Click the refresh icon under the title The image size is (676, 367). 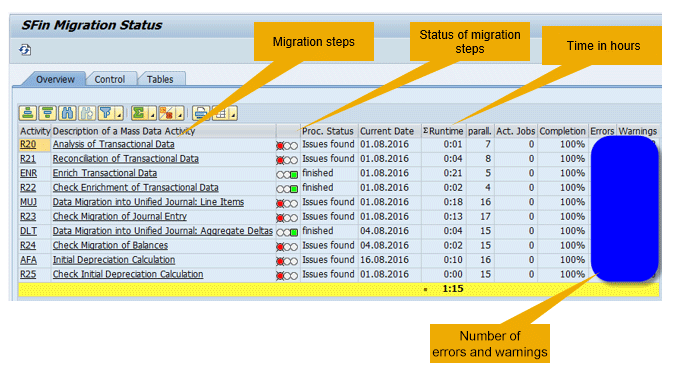point(25,50)
